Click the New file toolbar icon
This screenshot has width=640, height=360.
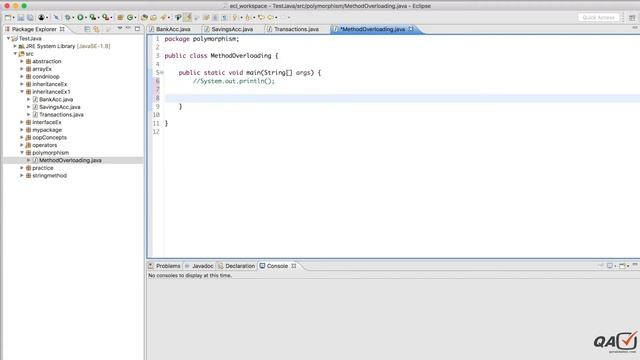pos(8,18)
